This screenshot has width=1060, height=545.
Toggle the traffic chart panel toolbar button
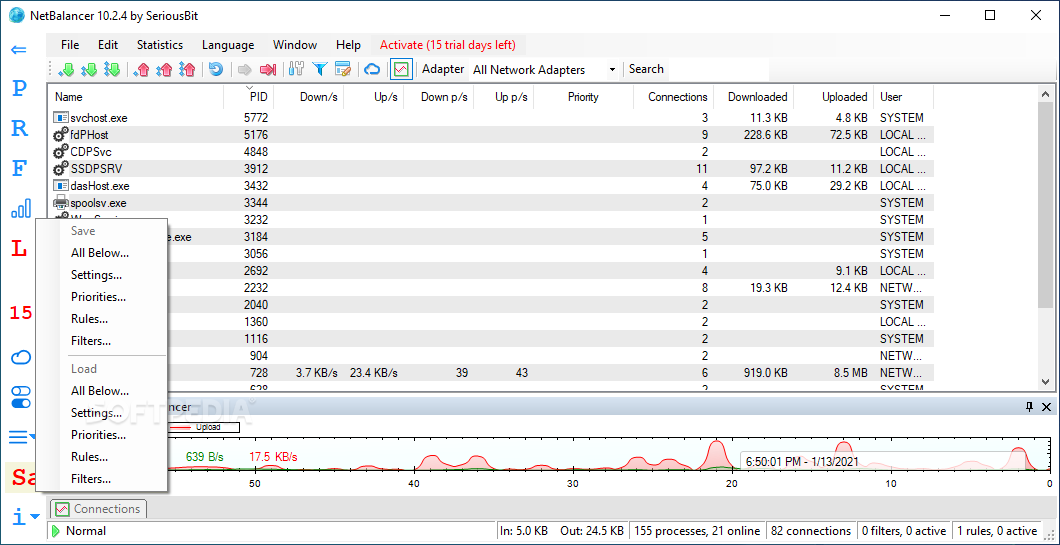tap(401, 69)
